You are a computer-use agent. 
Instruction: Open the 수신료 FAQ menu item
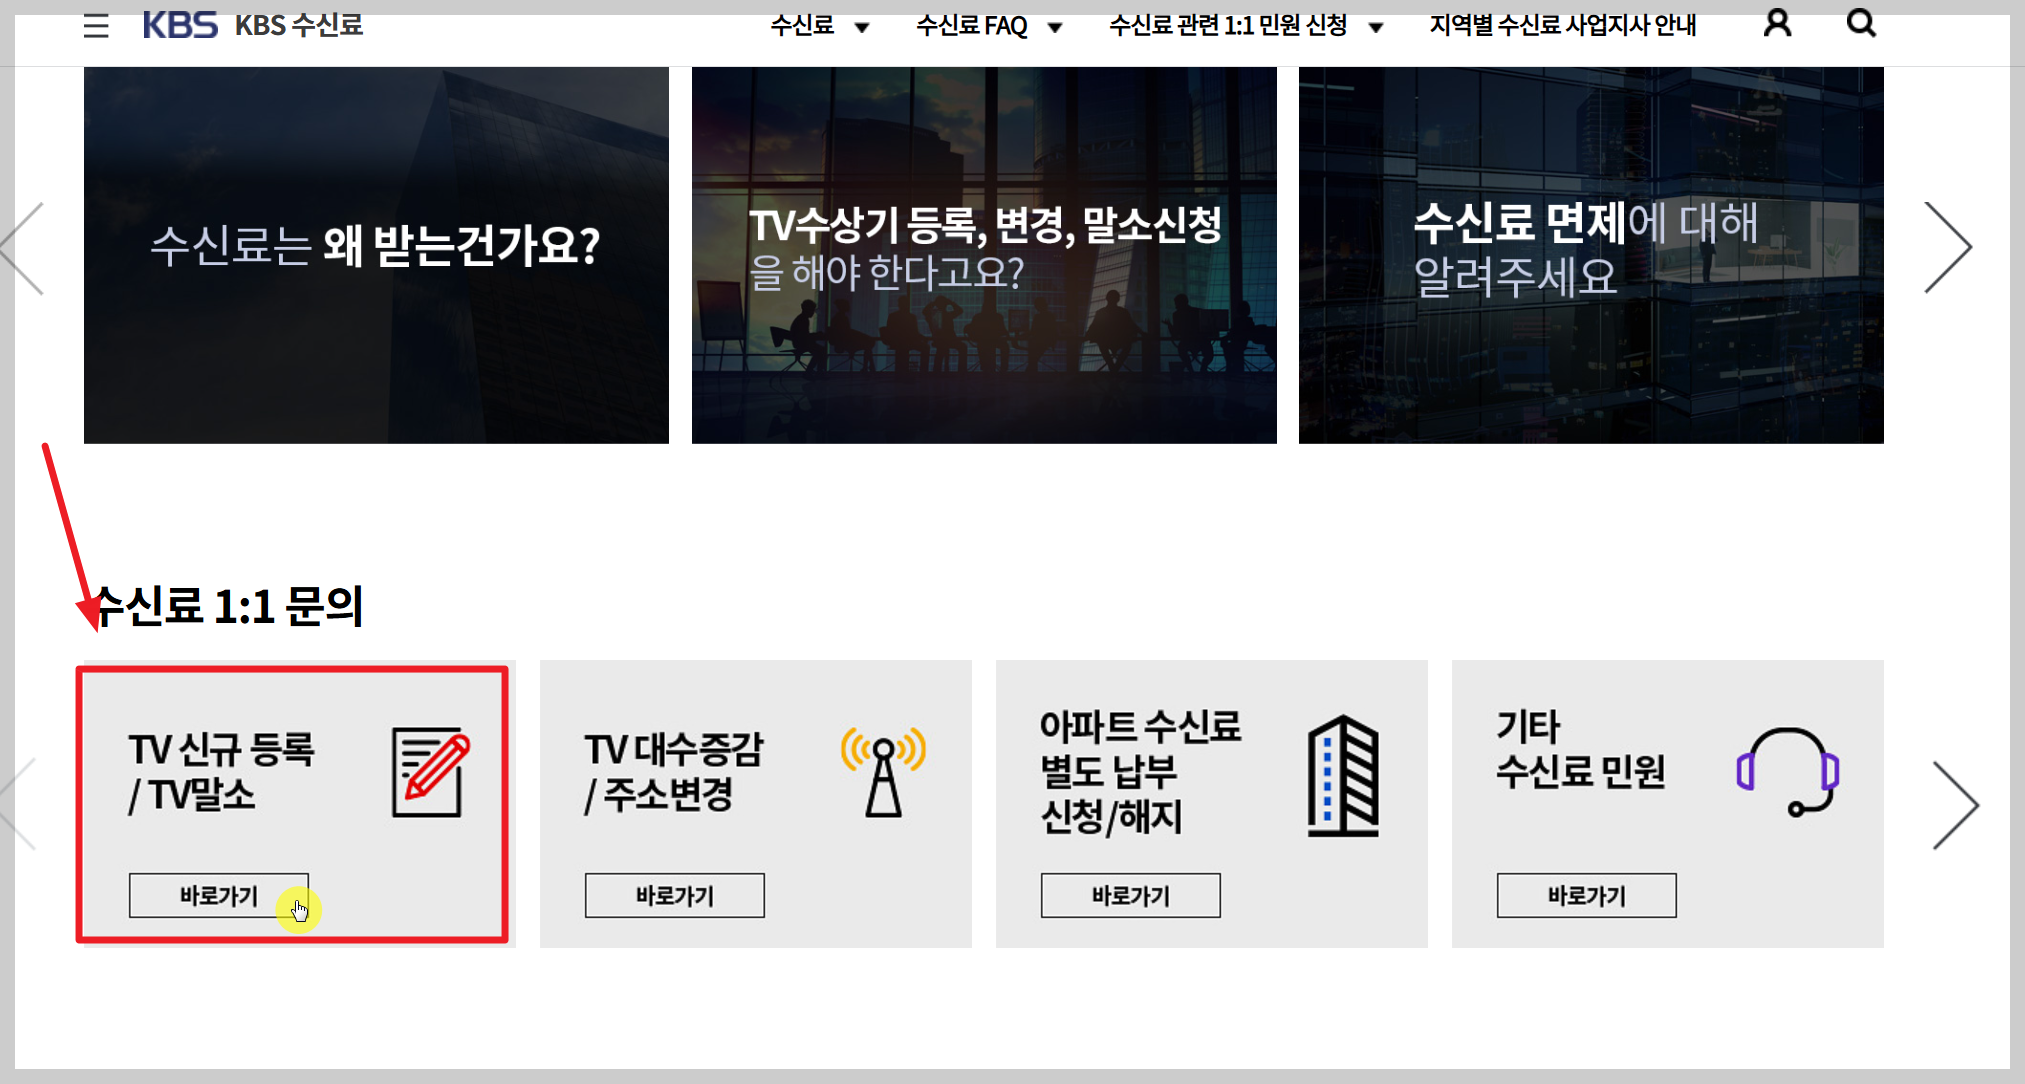click(x=972, y=25)
